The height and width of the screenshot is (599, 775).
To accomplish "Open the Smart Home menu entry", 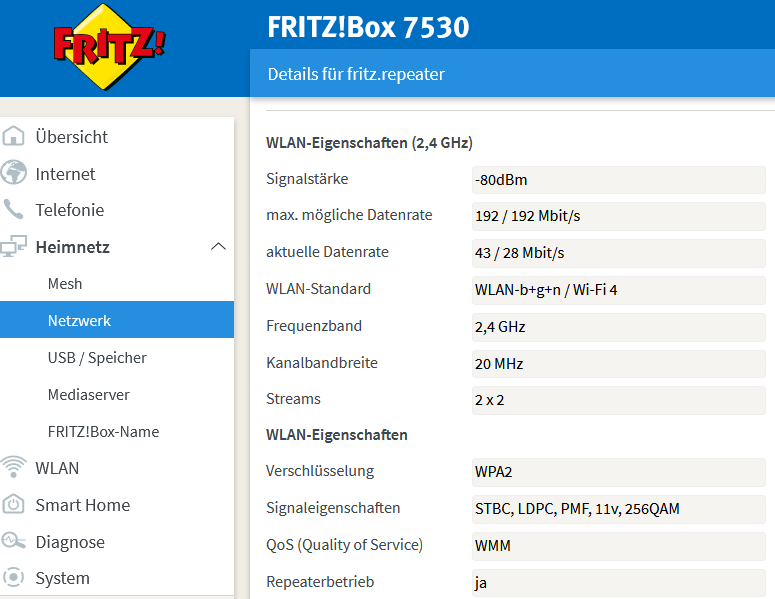I will [83, 505].
